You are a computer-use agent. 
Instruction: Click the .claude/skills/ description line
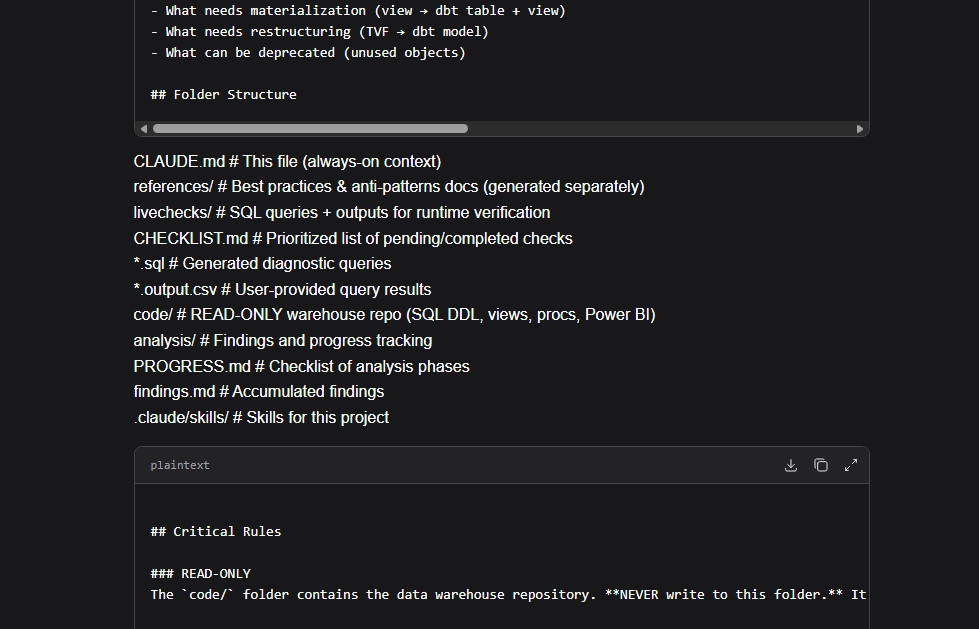(261, 418)
